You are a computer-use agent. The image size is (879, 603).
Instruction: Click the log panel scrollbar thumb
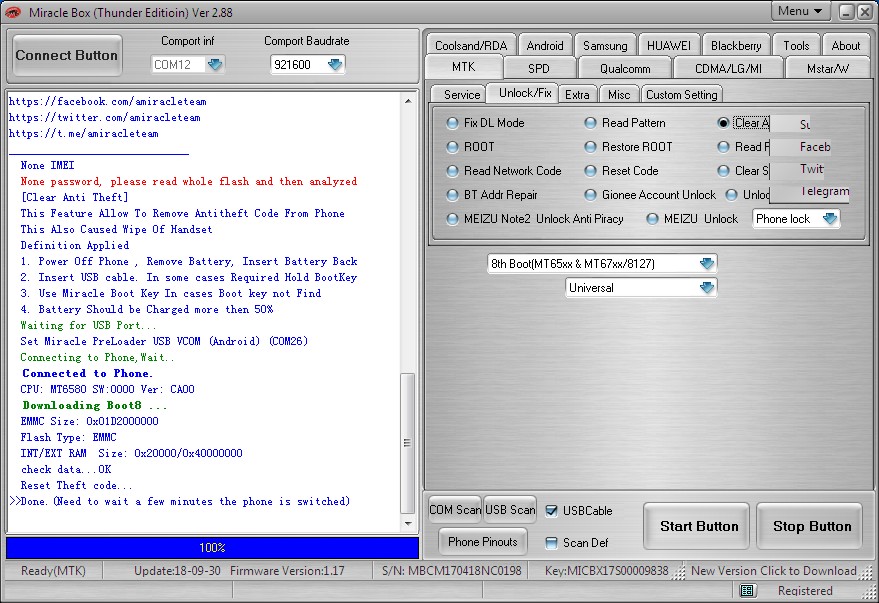(x=408, y=443)
